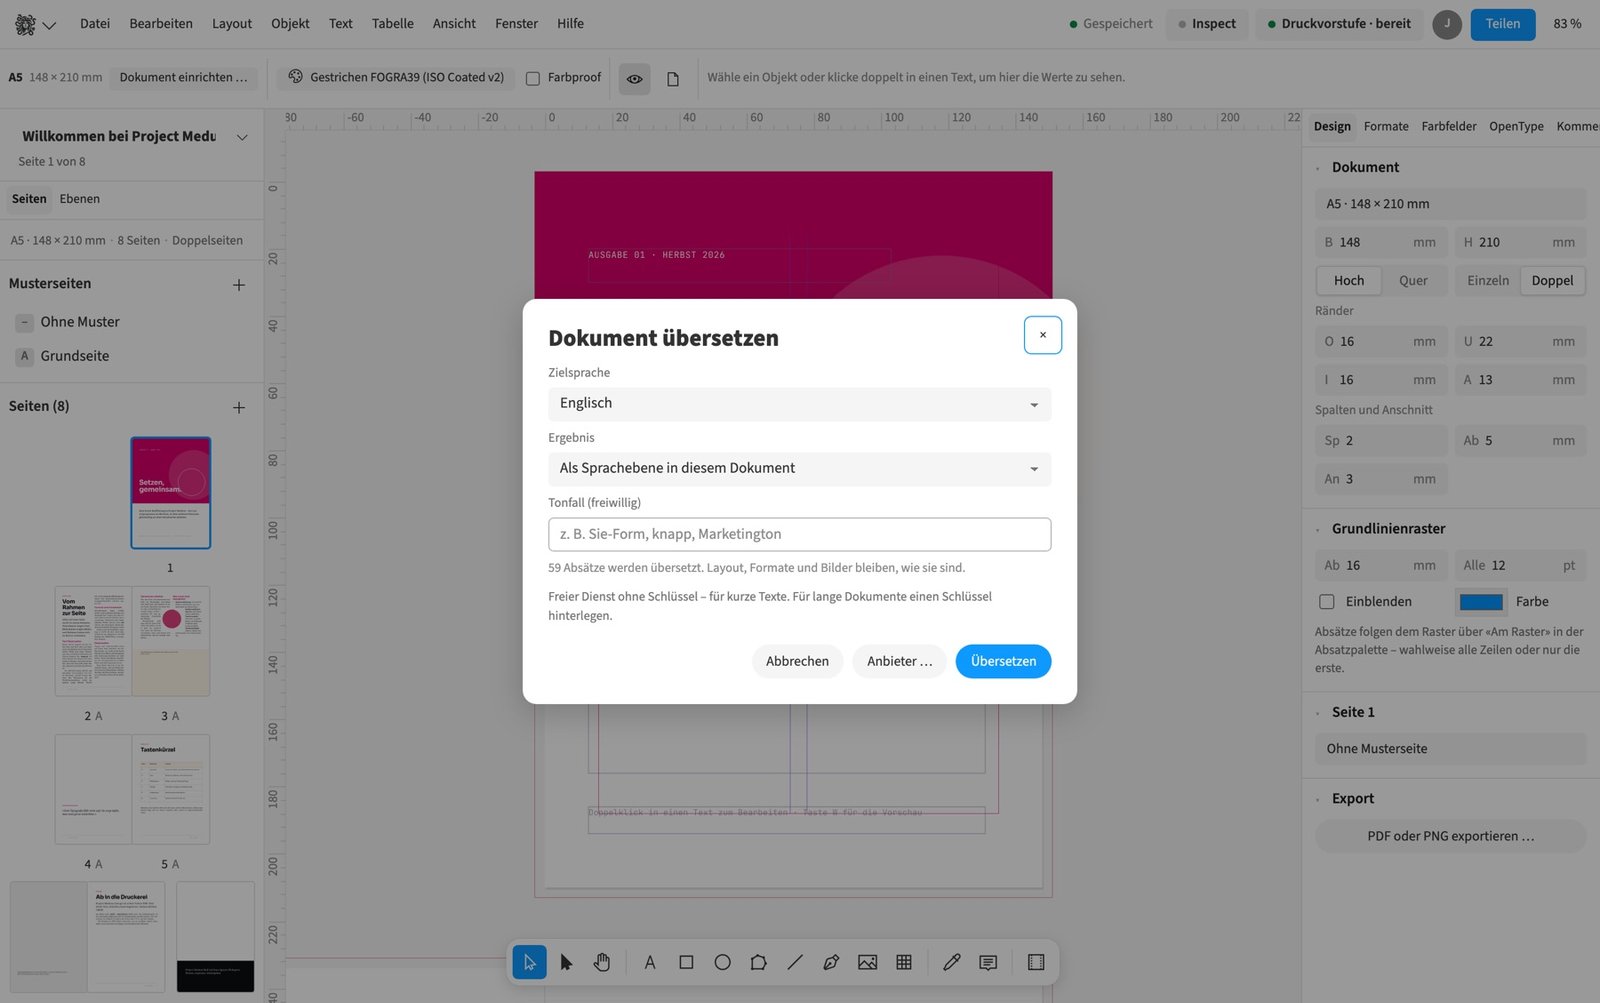Select the hand pan tool
The image size is (1600, 1003).
point(602,962)
